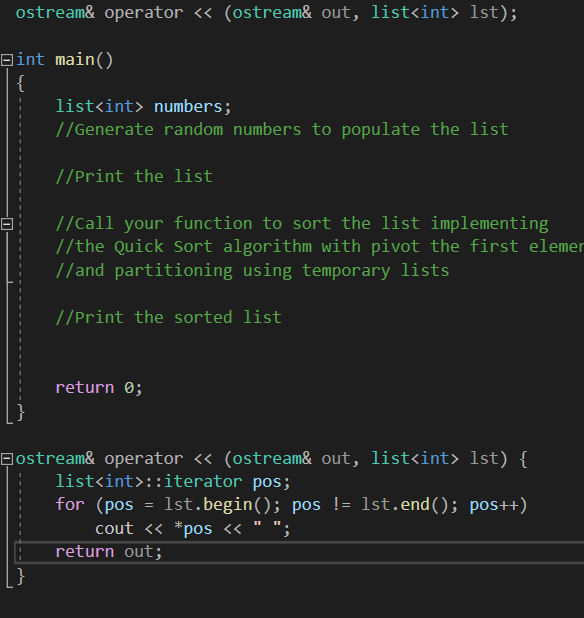Viewport: 584px width, 618px height.
Task: Click the 'list<int>' type before numbers
Action: 100,107
